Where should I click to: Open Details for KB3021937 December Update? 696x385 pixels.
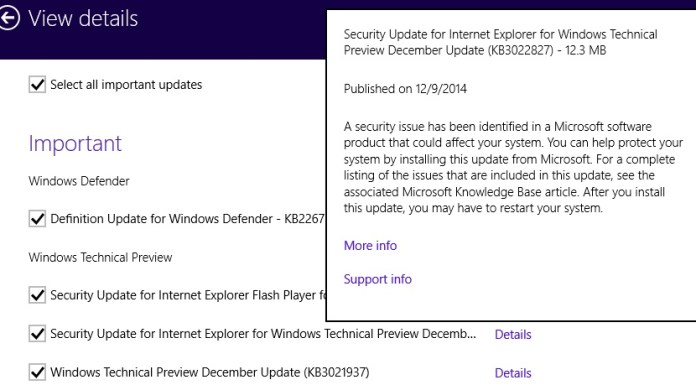pos(513,373)
